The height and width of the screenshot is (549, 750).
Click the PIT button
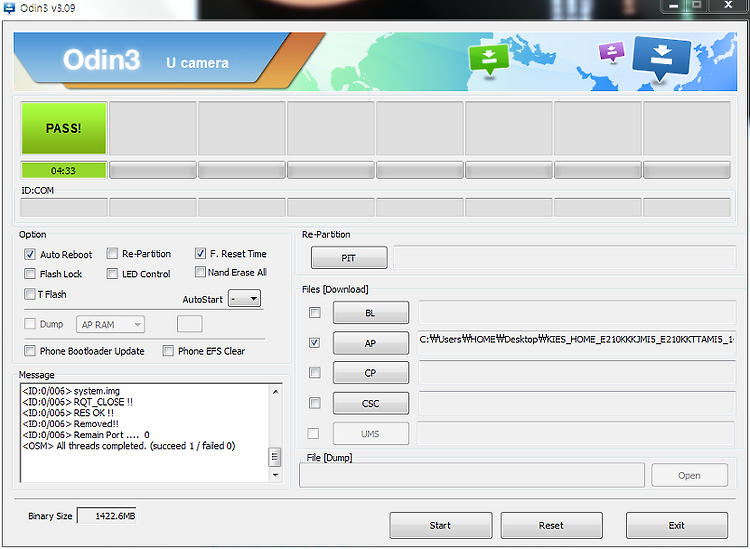pyautogui.click(x=349, y=258)
